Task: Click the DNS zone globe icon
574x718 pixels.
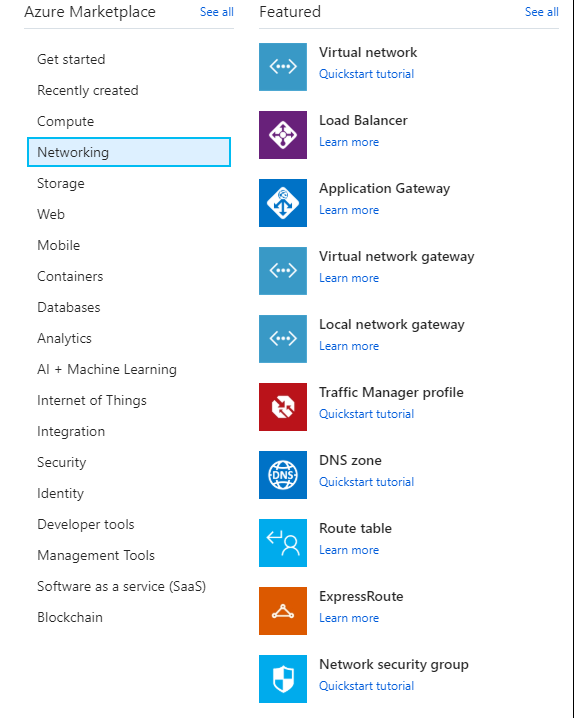Action: [283, 475]
